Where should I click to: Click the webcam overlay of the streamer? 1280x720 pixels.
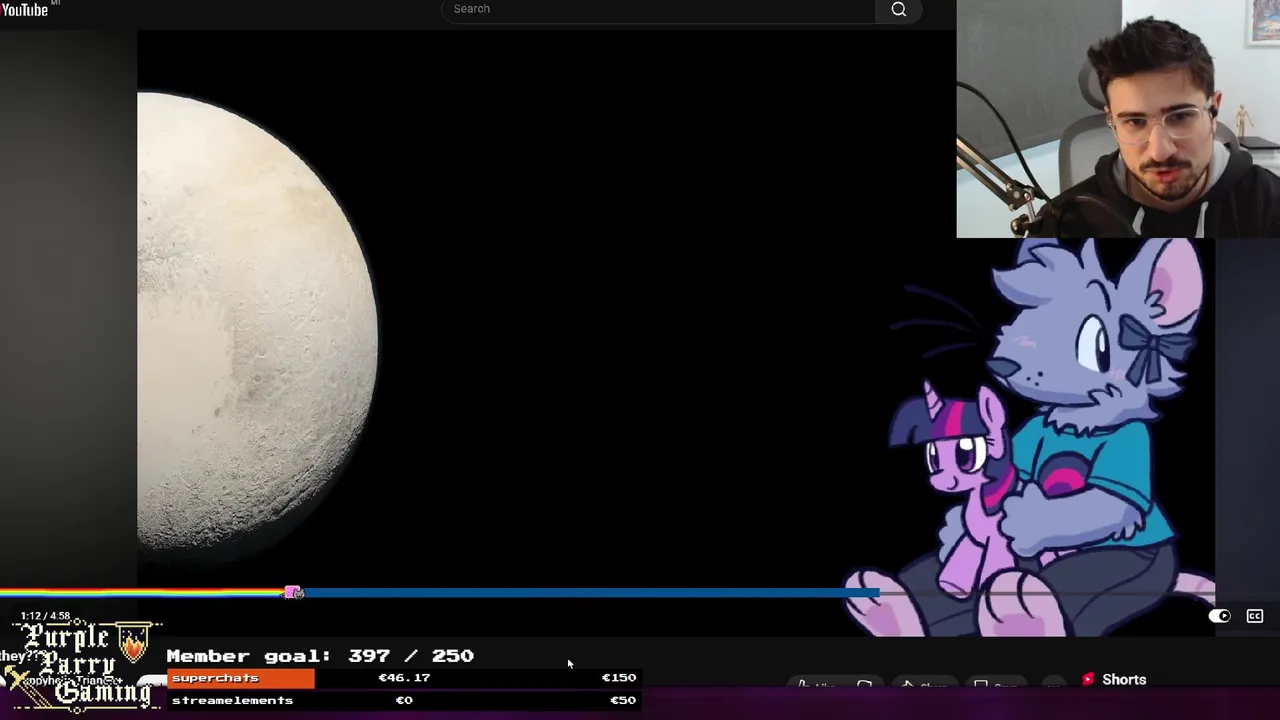(x=1118, y=119)
